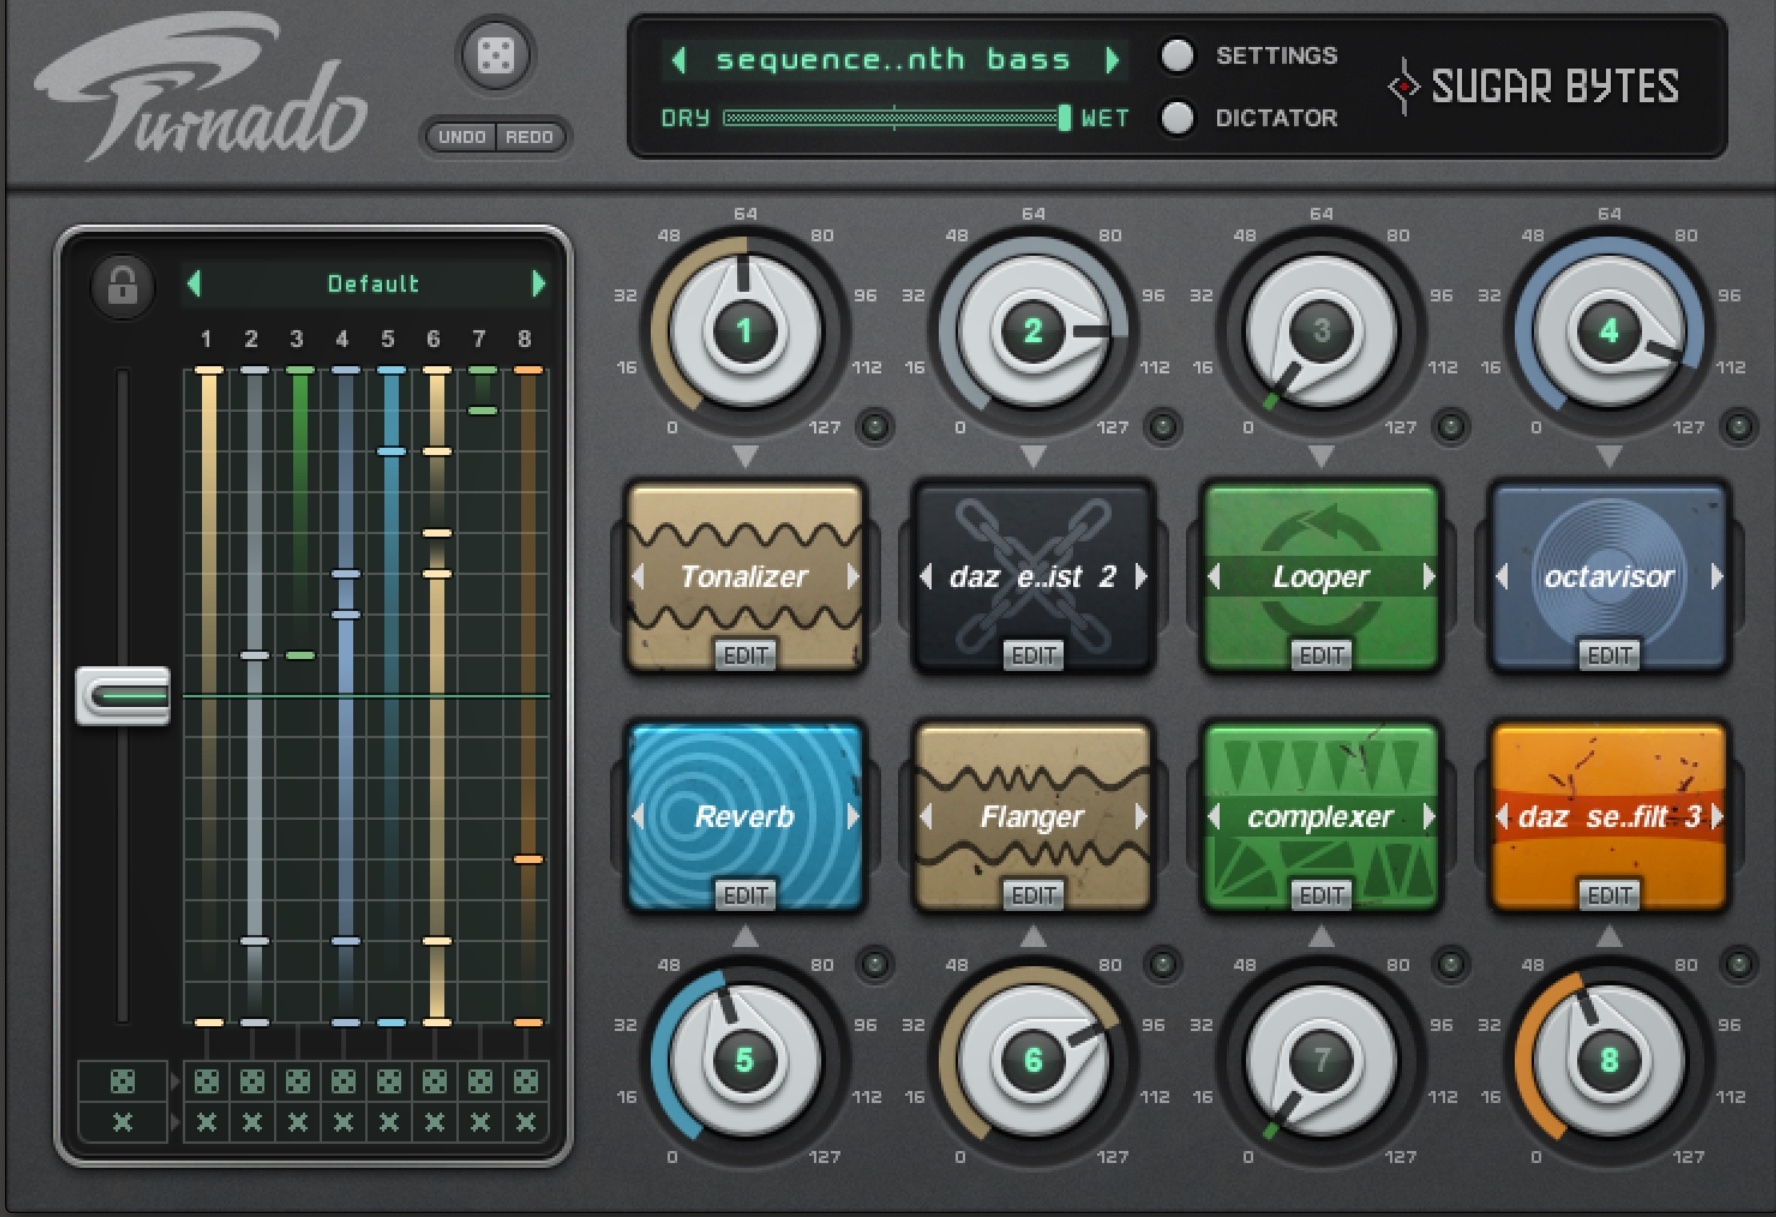The image size is (1776, 1217).
Task: Click randomize dice for Dictator column 8
Action: click(525, 1081)
